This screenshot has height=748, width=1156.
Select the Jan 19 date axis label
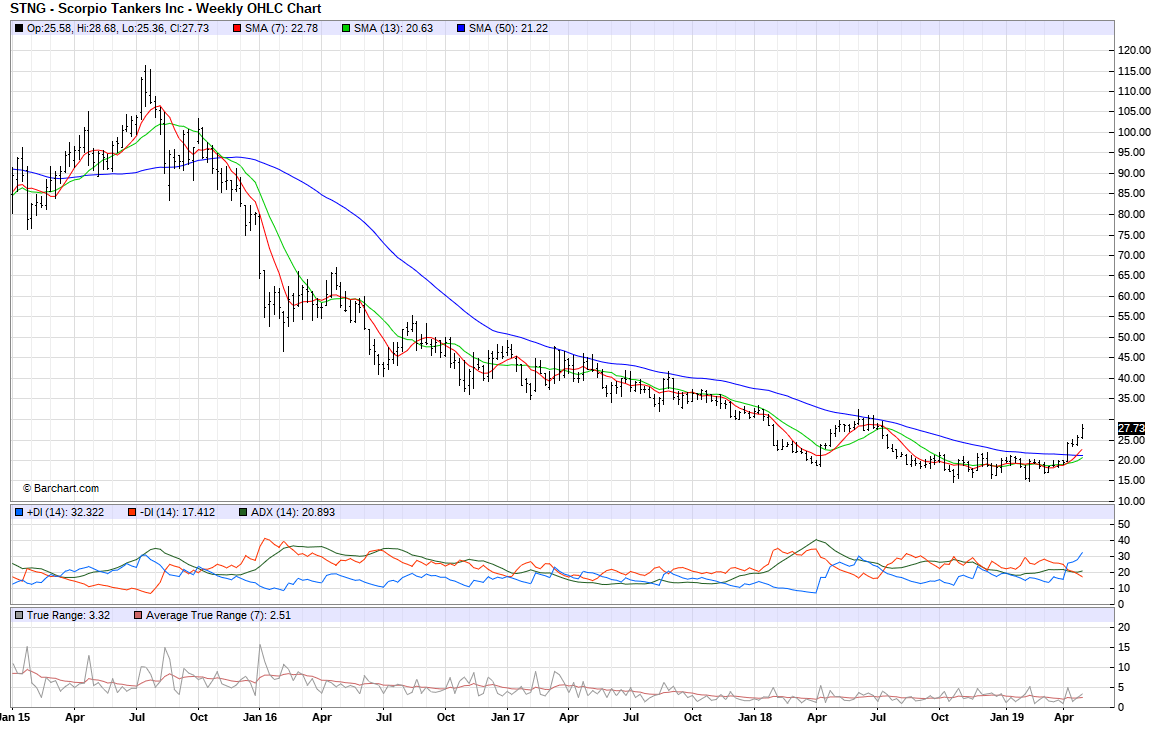point(1002,717)
